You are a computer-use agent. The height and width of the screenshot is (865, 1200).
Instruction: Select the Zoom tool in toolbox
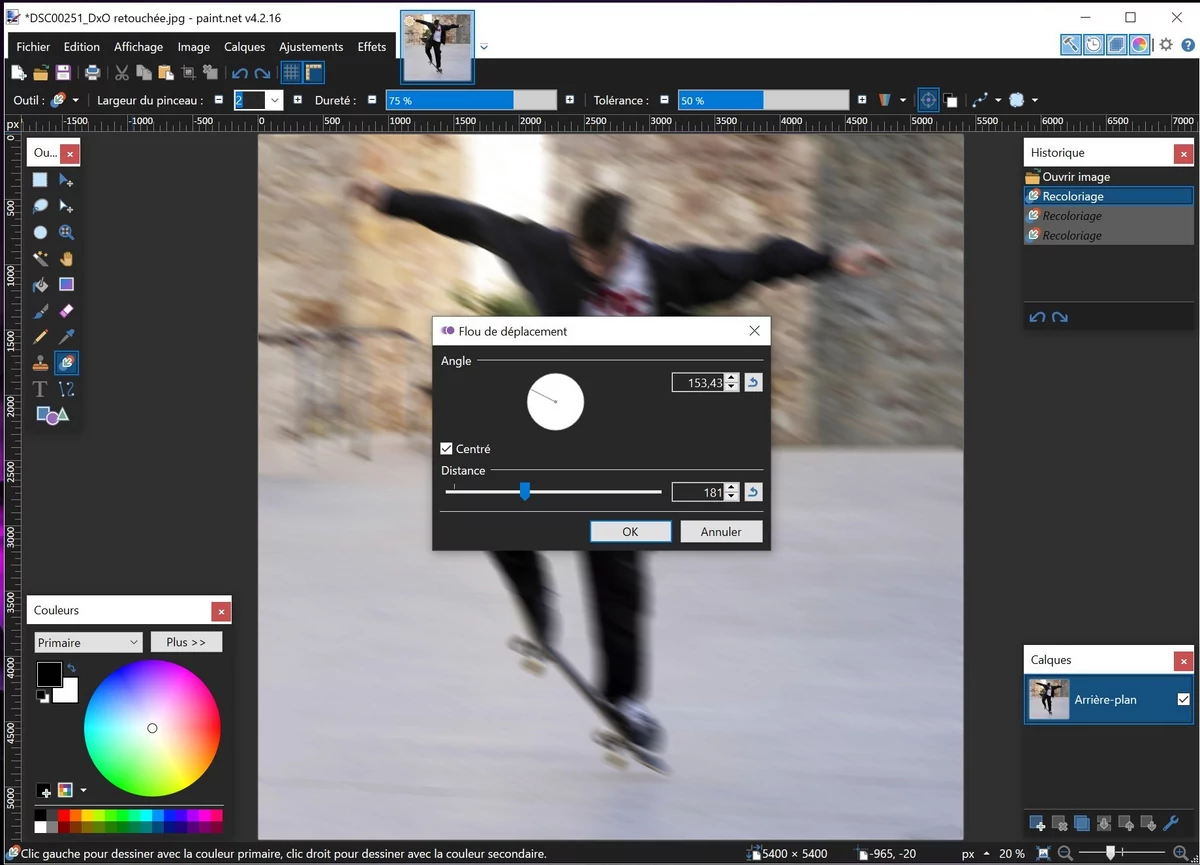[x=66, y=232]
